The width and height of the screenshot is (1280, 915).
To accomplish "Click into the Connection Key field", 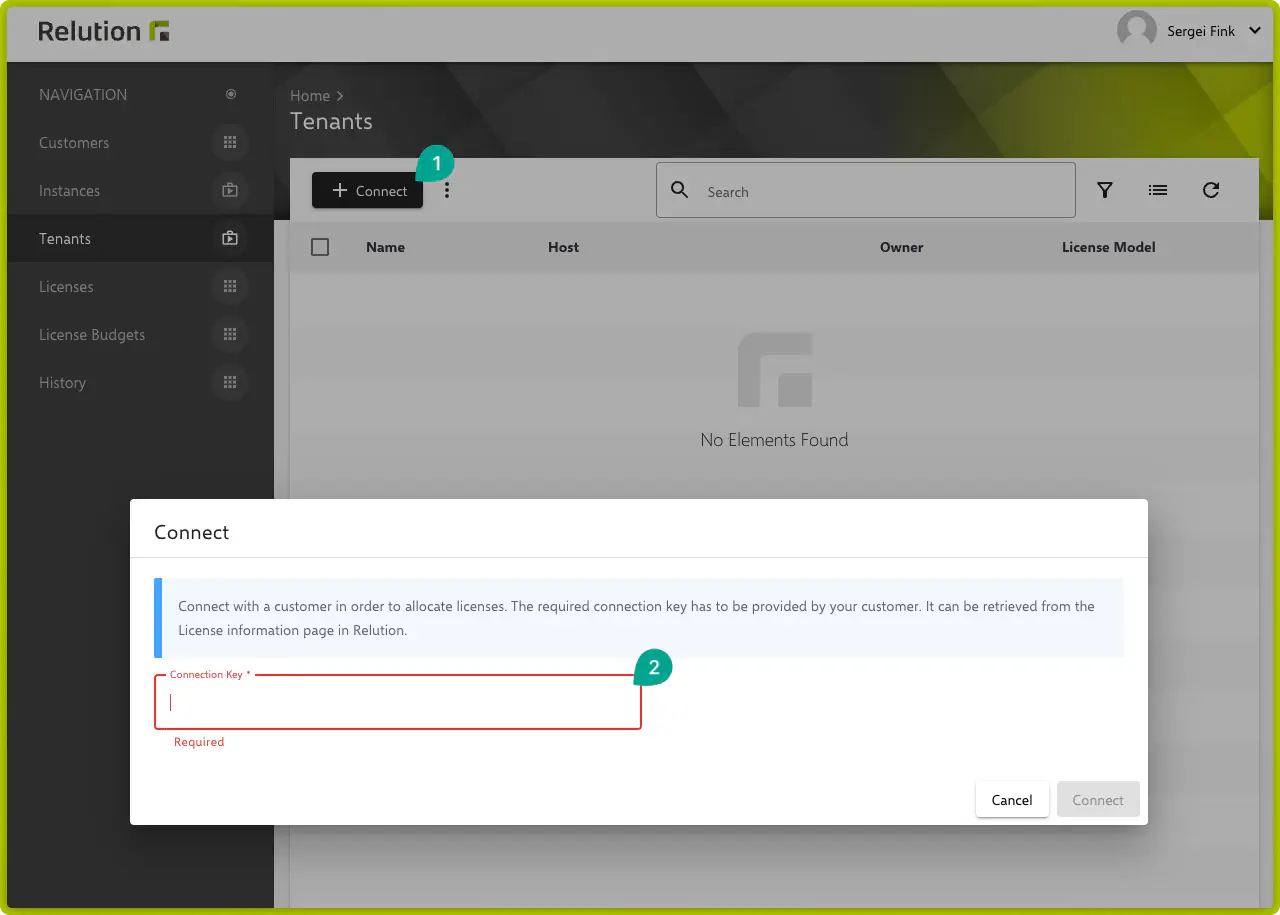I will pyautogui.click(x=398, y=702).
